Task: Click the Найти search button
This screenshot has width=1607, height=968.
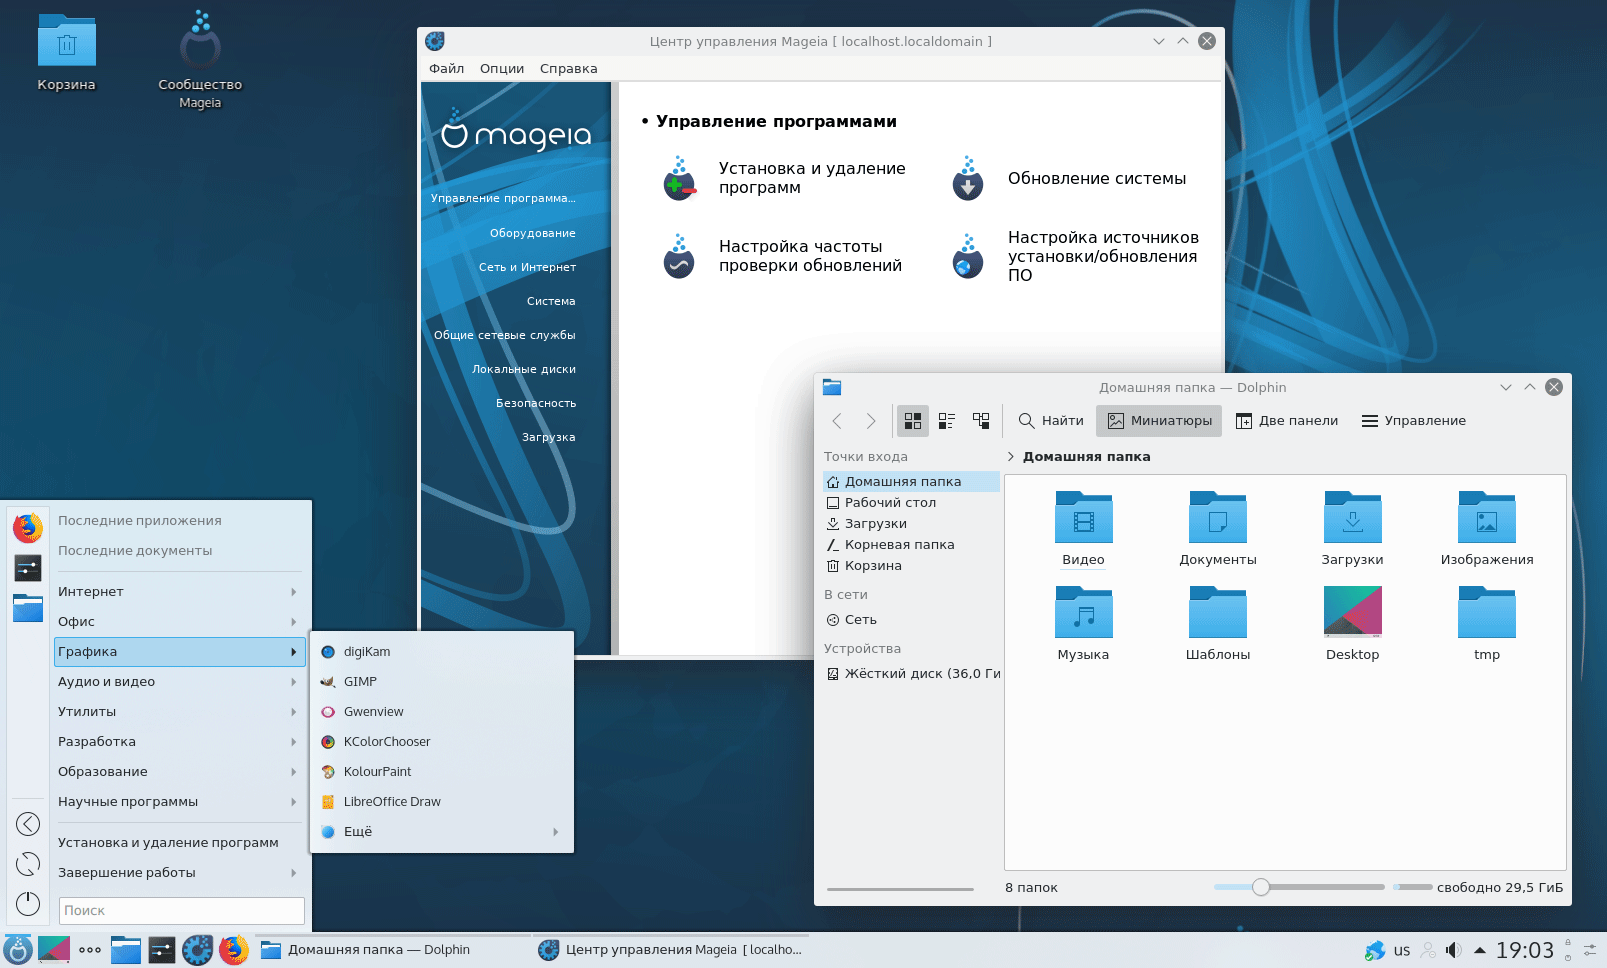Action: click(1051, 421)
